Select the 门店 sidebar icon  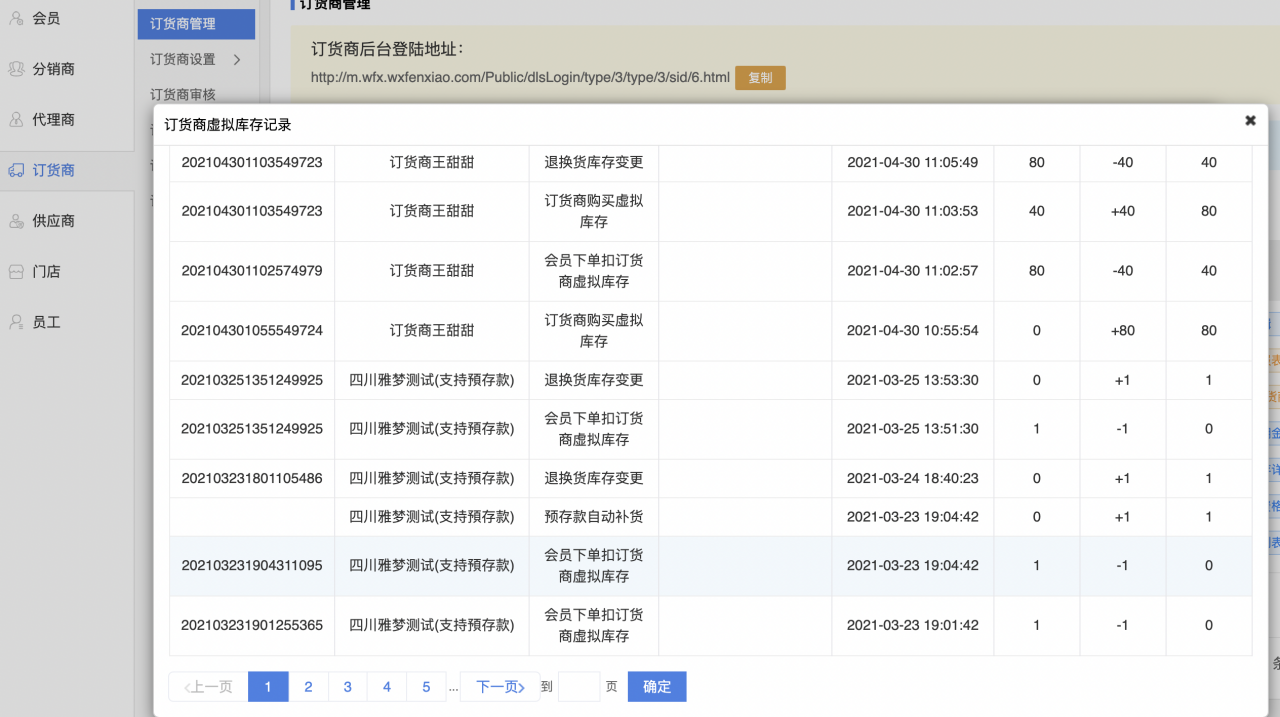[16, 271]
